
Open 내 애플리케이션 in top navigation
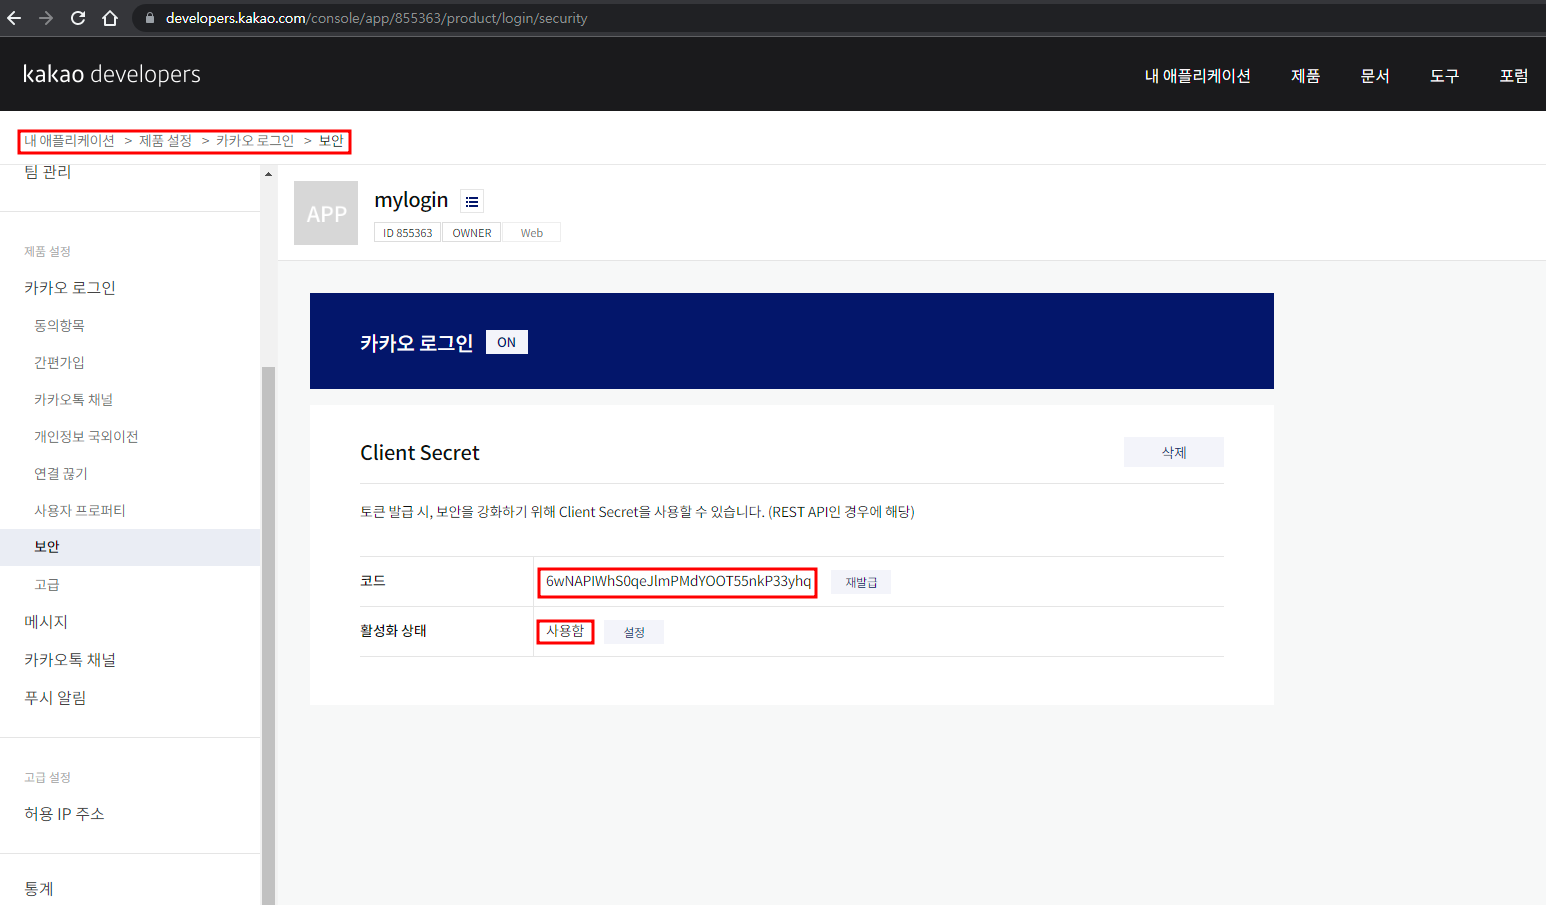pyautogui.click(x=1197, y=76)
